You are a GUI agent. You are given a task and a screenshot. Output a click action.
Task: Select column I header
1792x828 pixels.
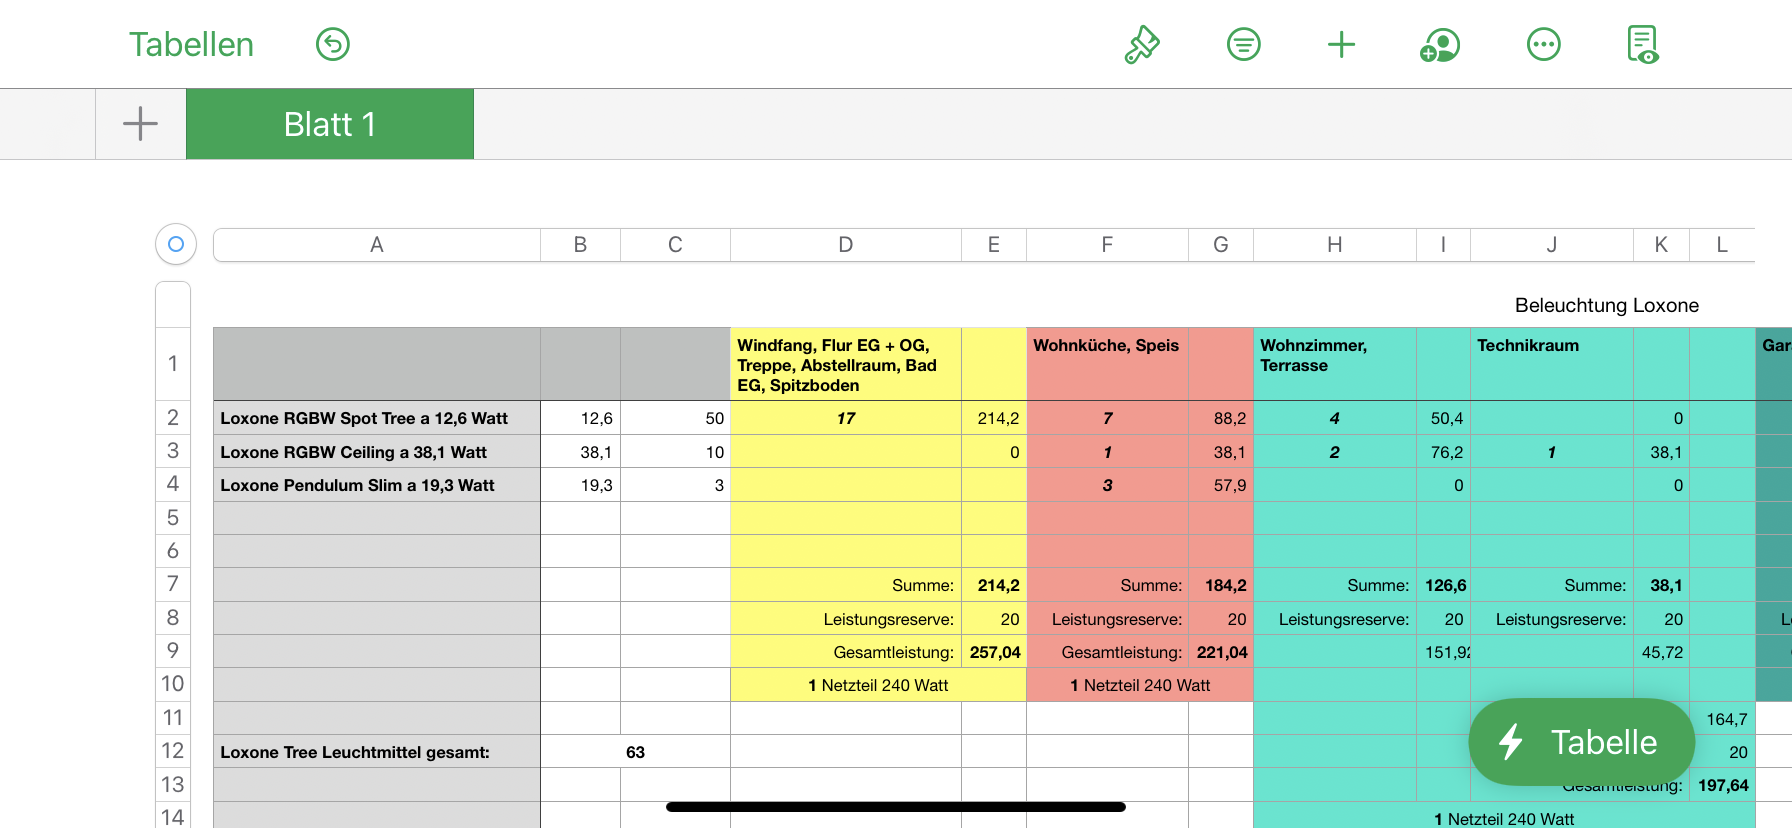[x=1444, y=245]
